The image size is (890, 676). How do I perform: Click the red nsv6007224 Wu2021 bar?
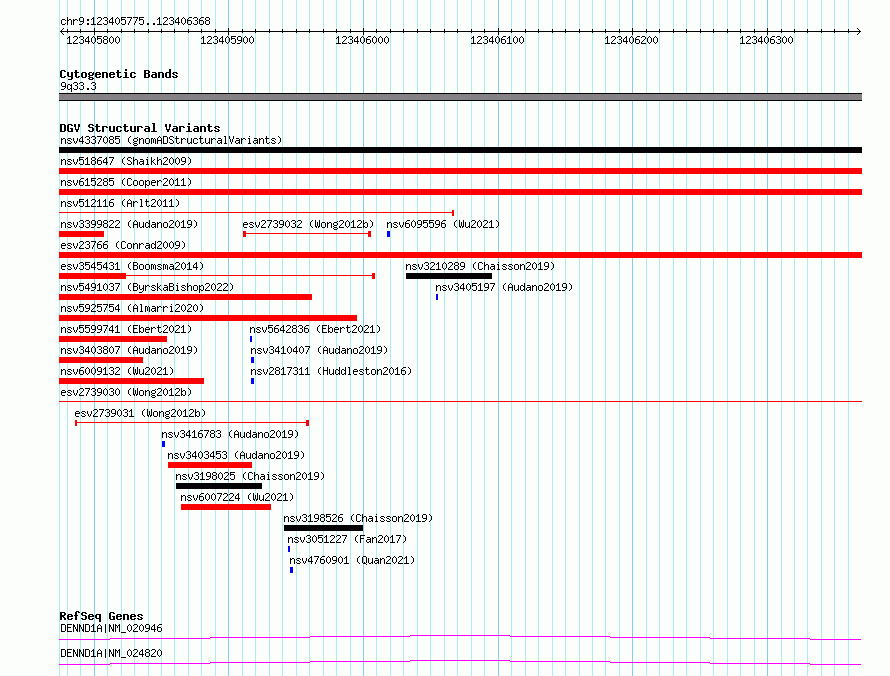[226, 507]
